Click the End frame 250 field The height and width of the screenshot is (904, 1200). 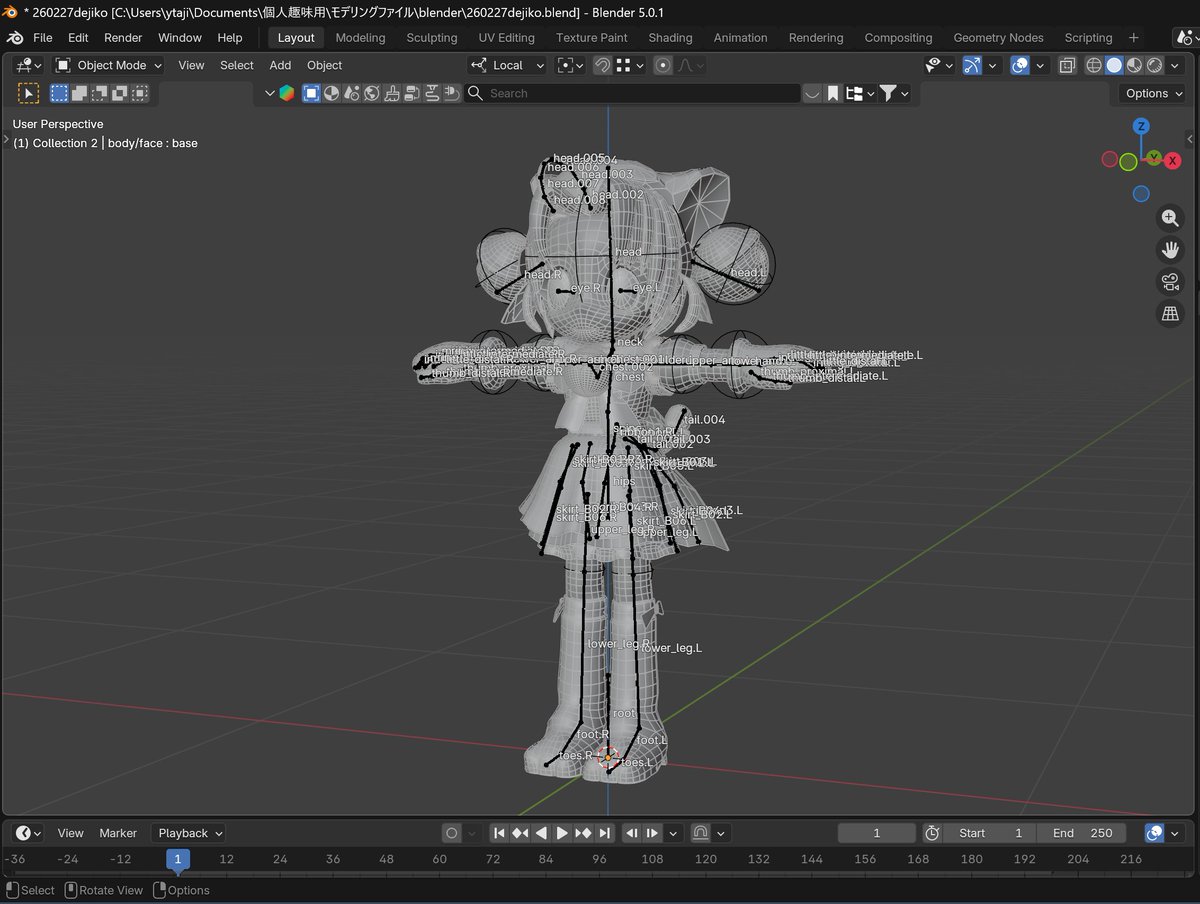click(1082, 833)
